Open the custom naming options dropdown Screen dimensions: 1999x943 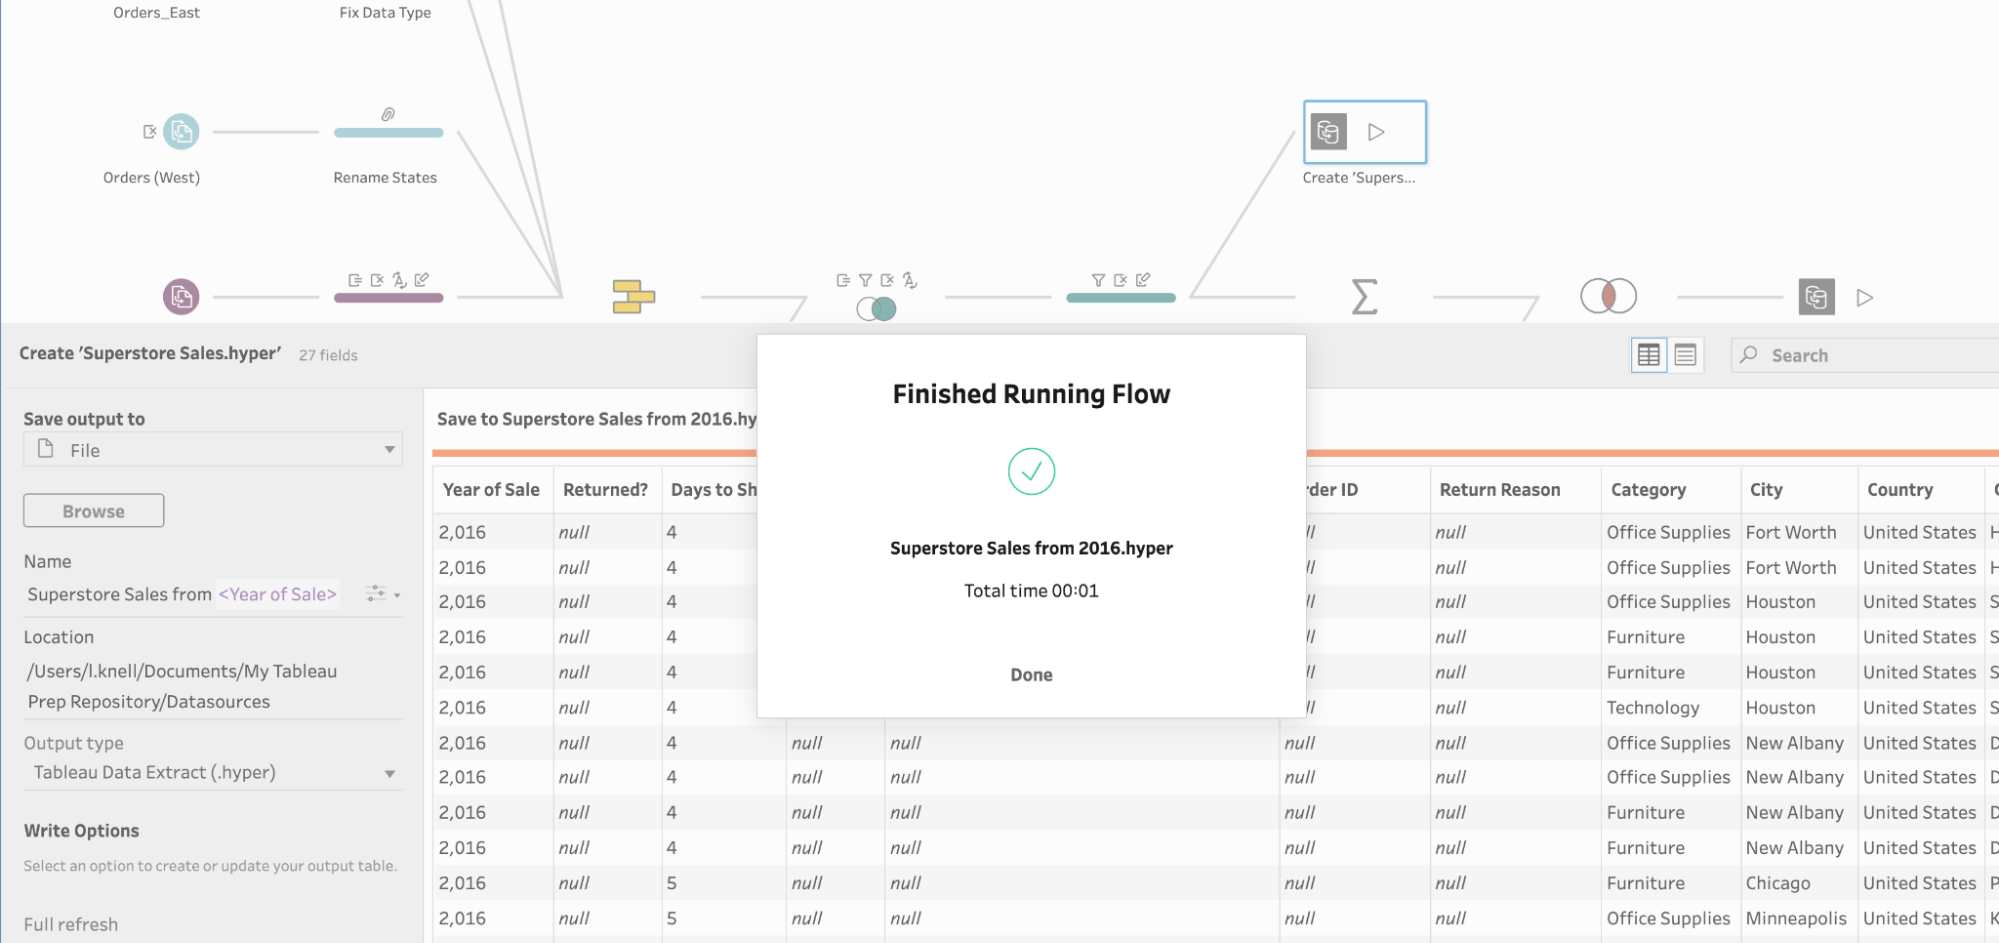382,594
